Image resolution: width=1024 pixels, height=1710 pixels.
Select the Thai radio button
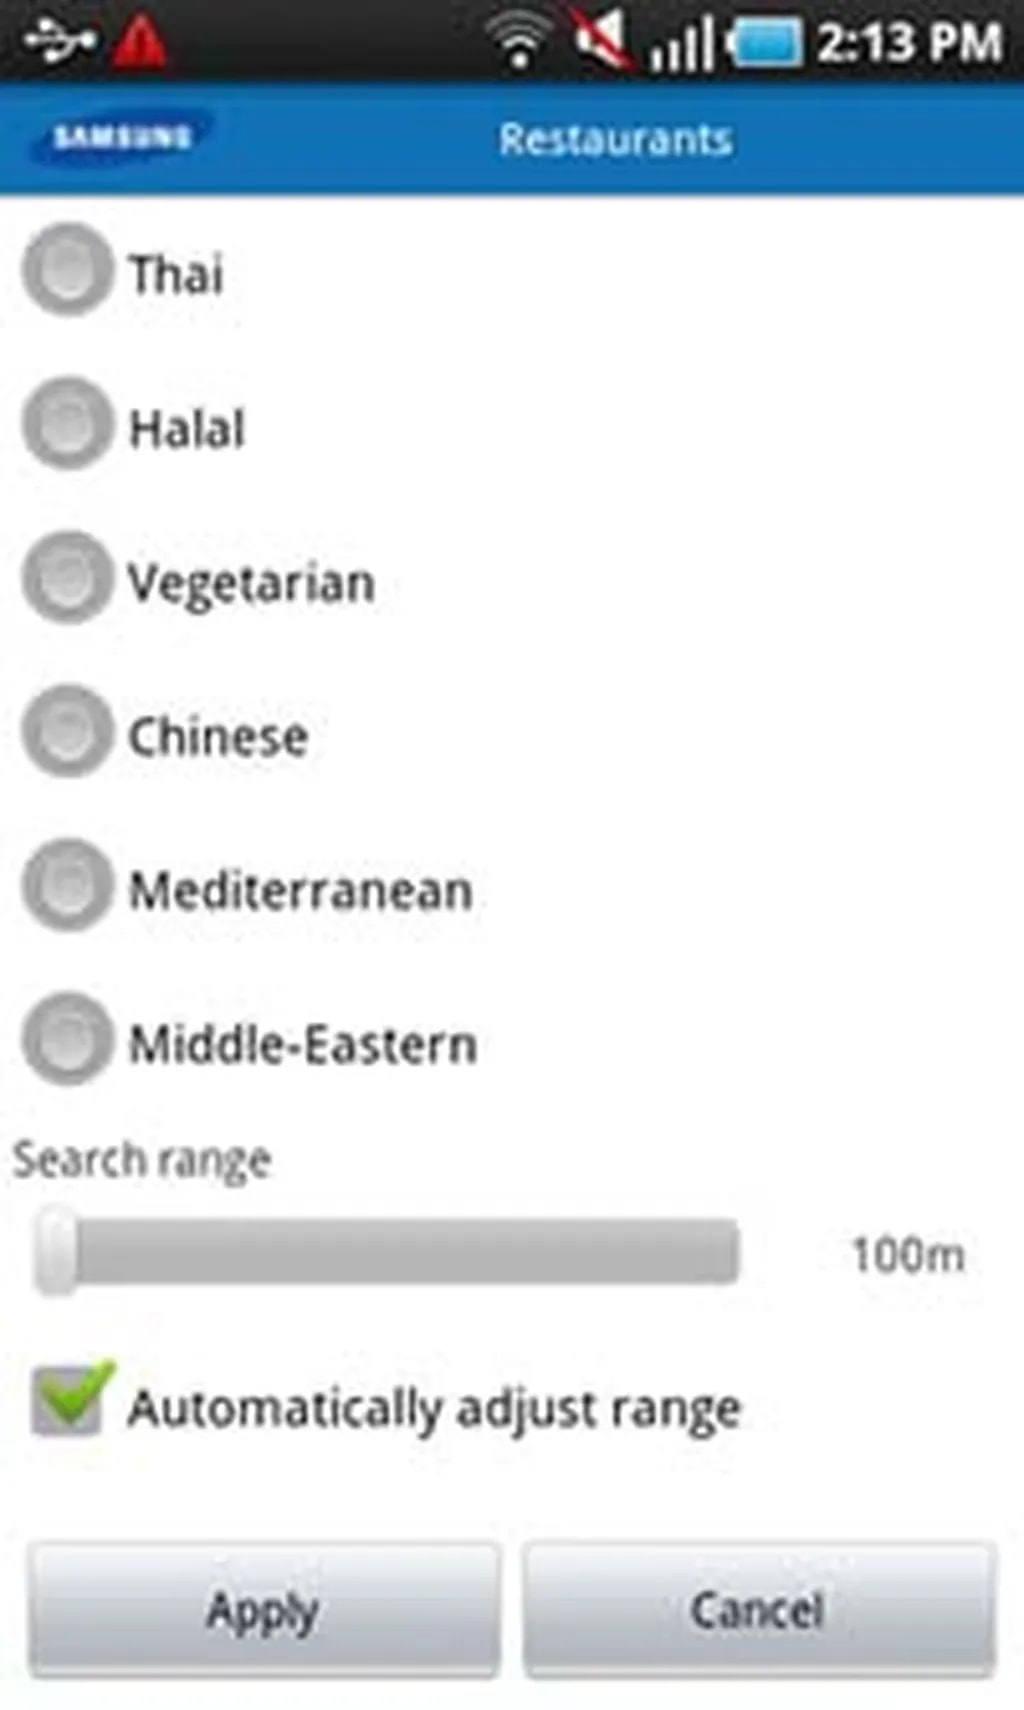click(67, 270)
